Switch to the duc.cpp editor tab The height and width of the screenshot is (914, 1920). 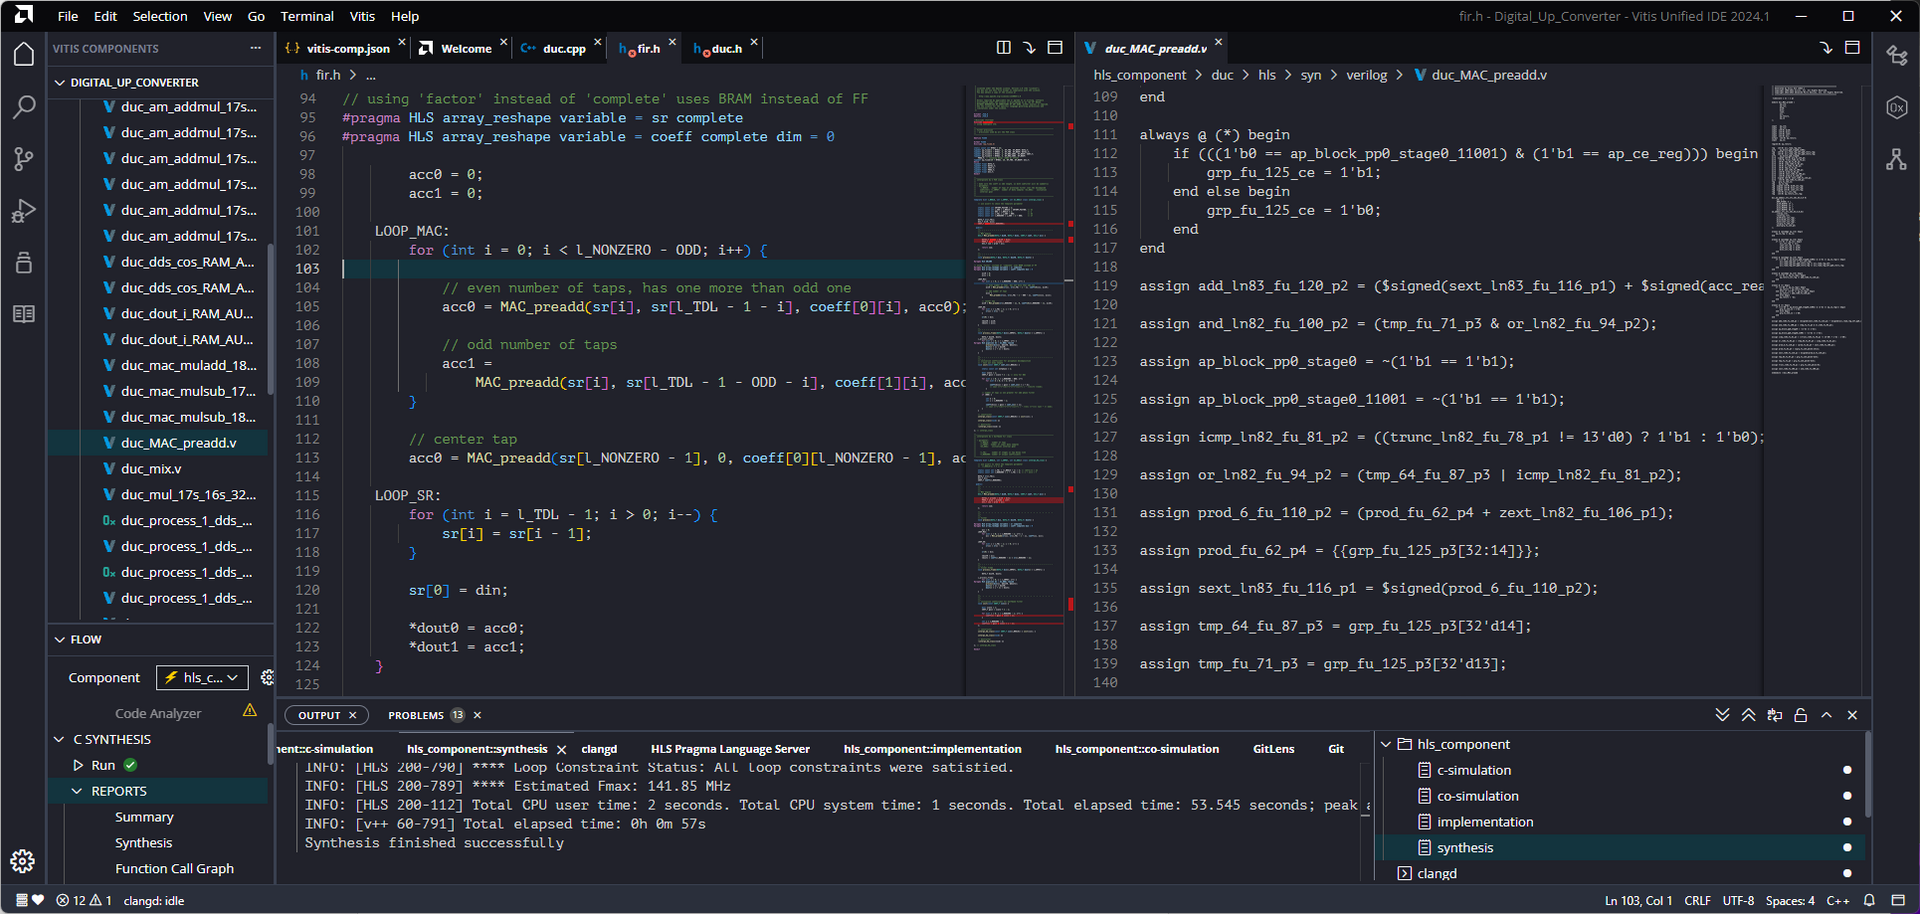pos(563,48)
